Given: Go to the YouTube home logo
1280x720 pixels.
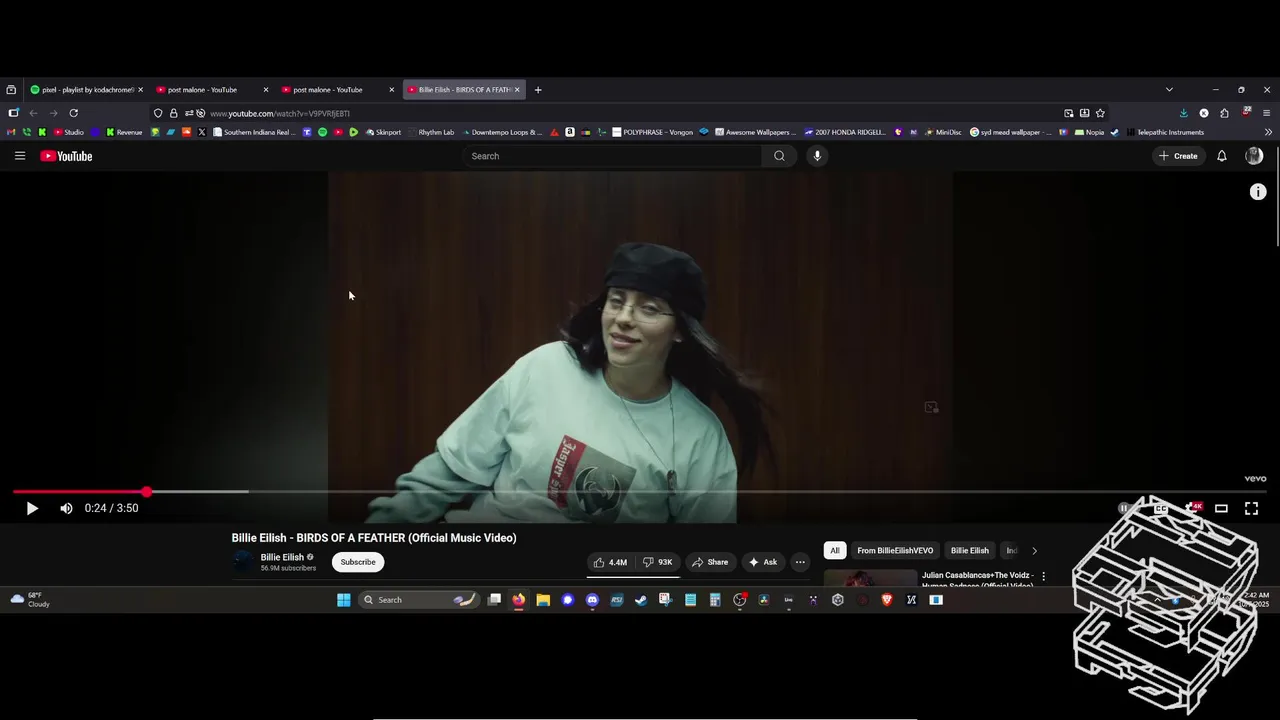Looking at the screenshot, I should pyautogui.click(x=66, y=156).
